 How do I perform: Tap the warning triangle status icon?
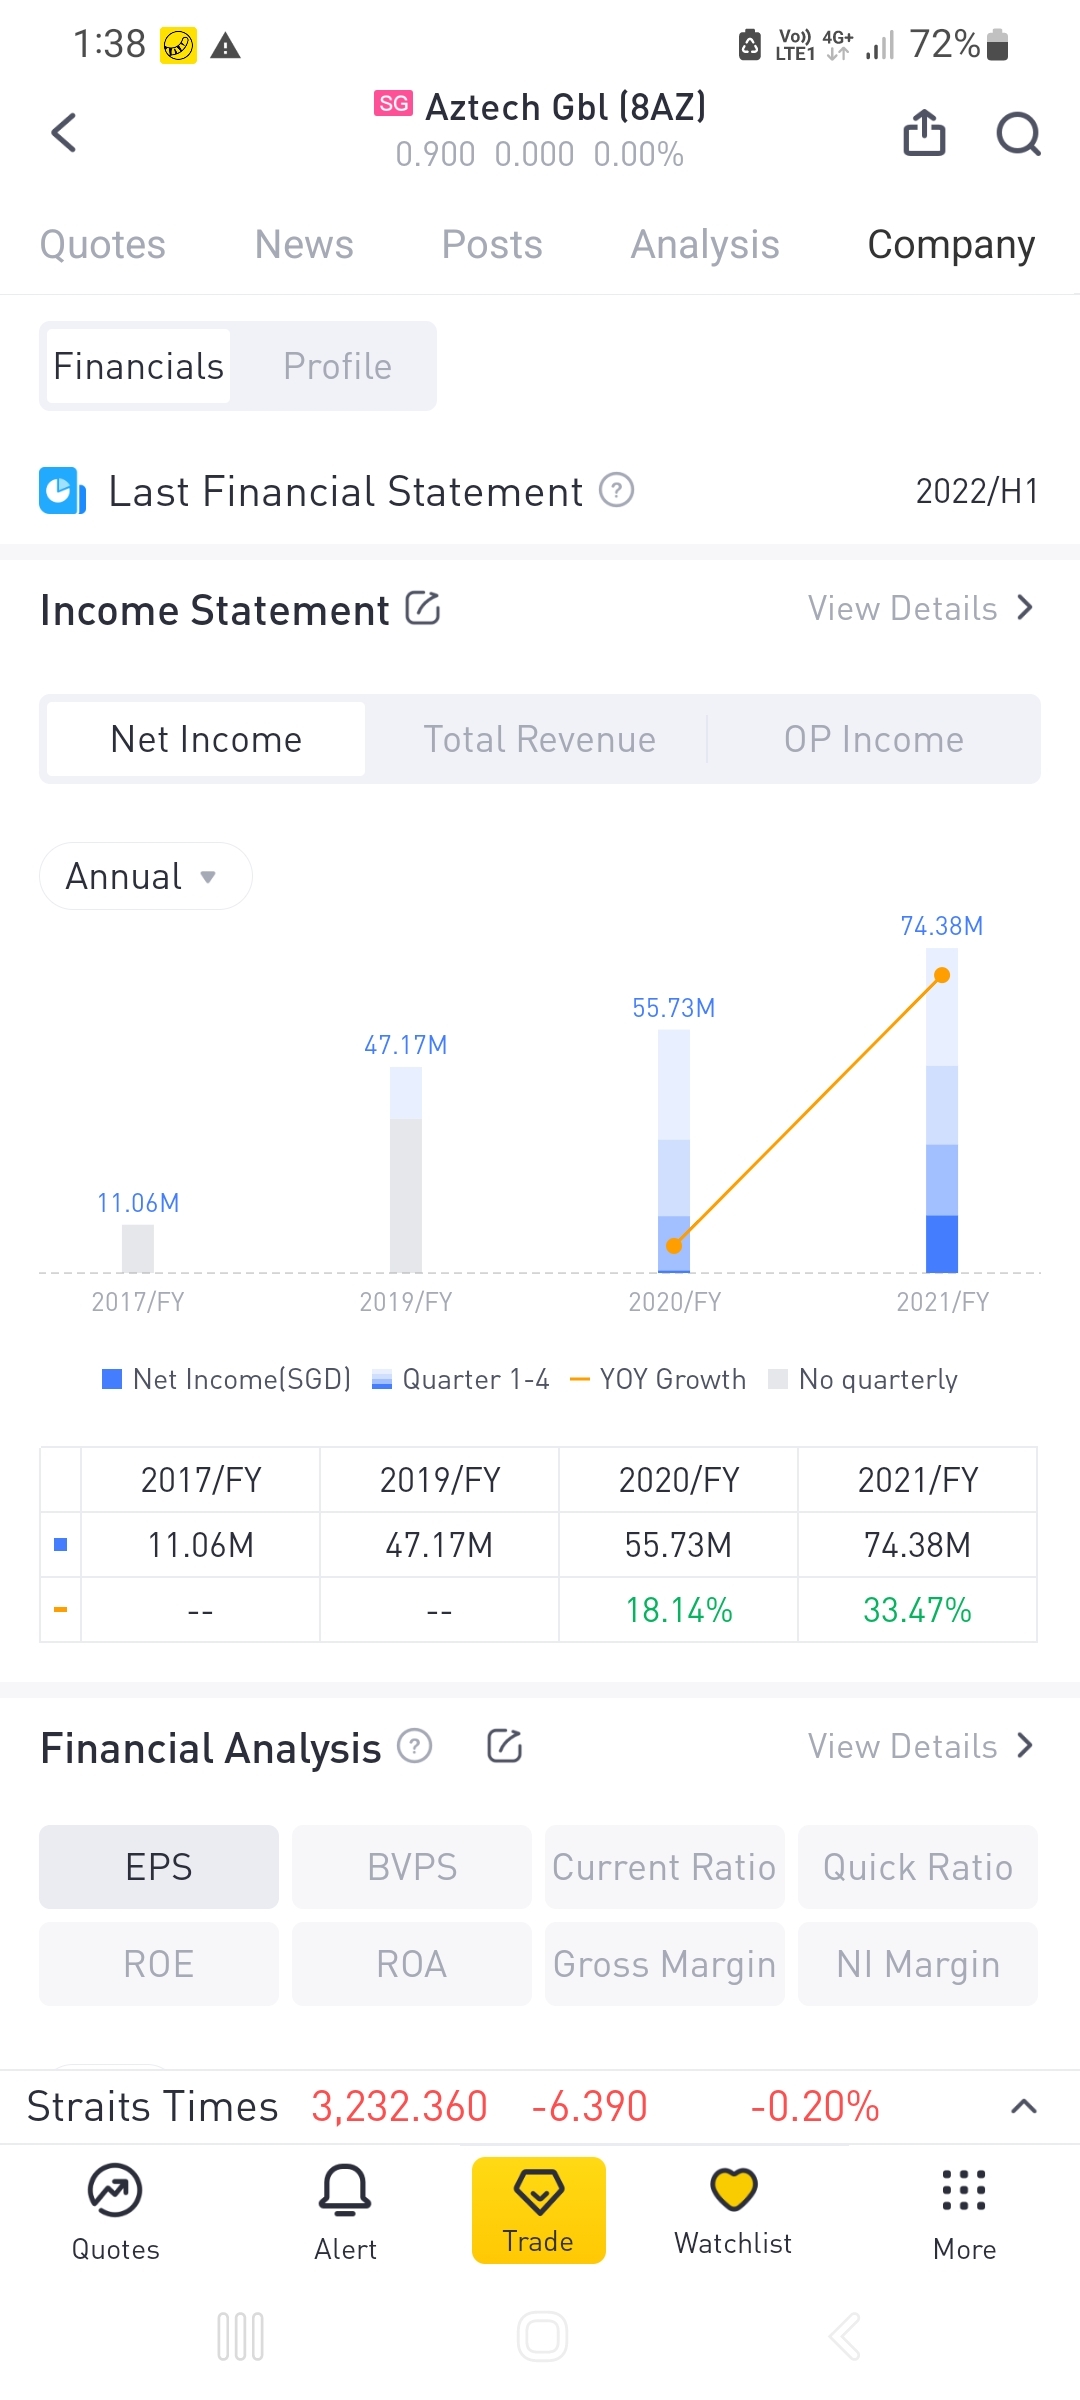click(225, 46)
